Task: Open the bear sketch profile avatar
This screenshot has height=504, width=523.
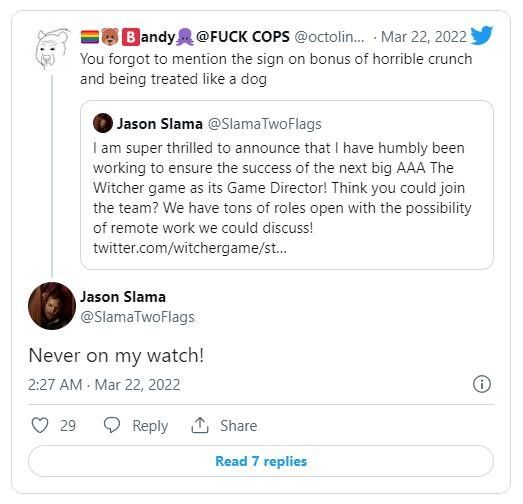Action: (52, 49)
